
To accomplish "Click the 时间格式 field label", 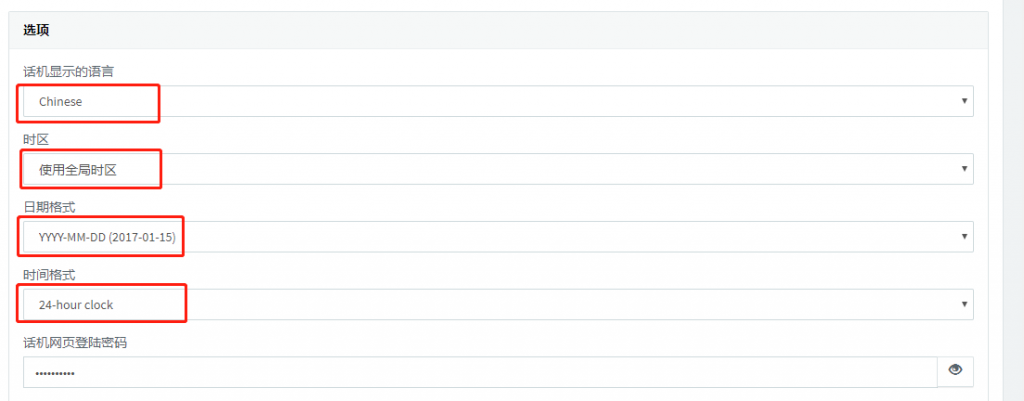I will point(50,275).
